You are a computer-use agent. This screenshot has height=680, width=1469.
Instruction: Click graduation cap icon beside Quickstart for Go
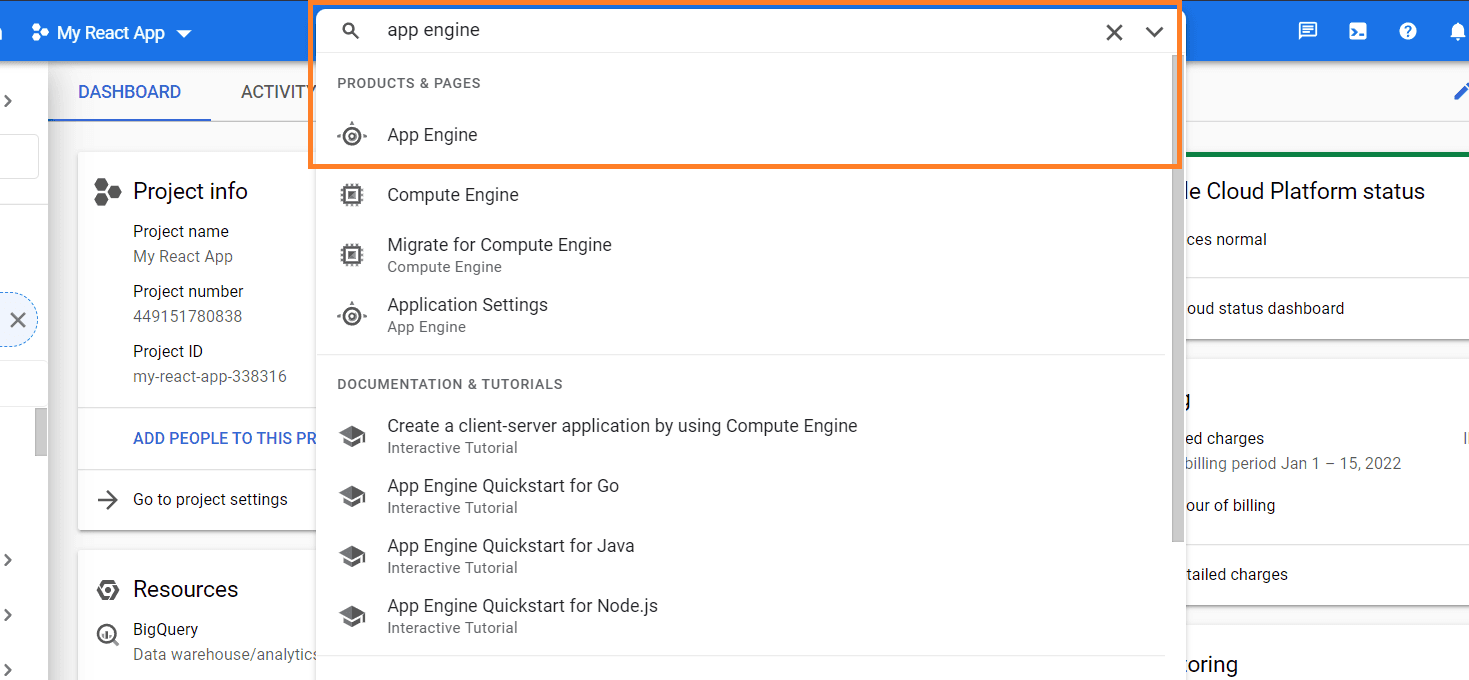352,496
